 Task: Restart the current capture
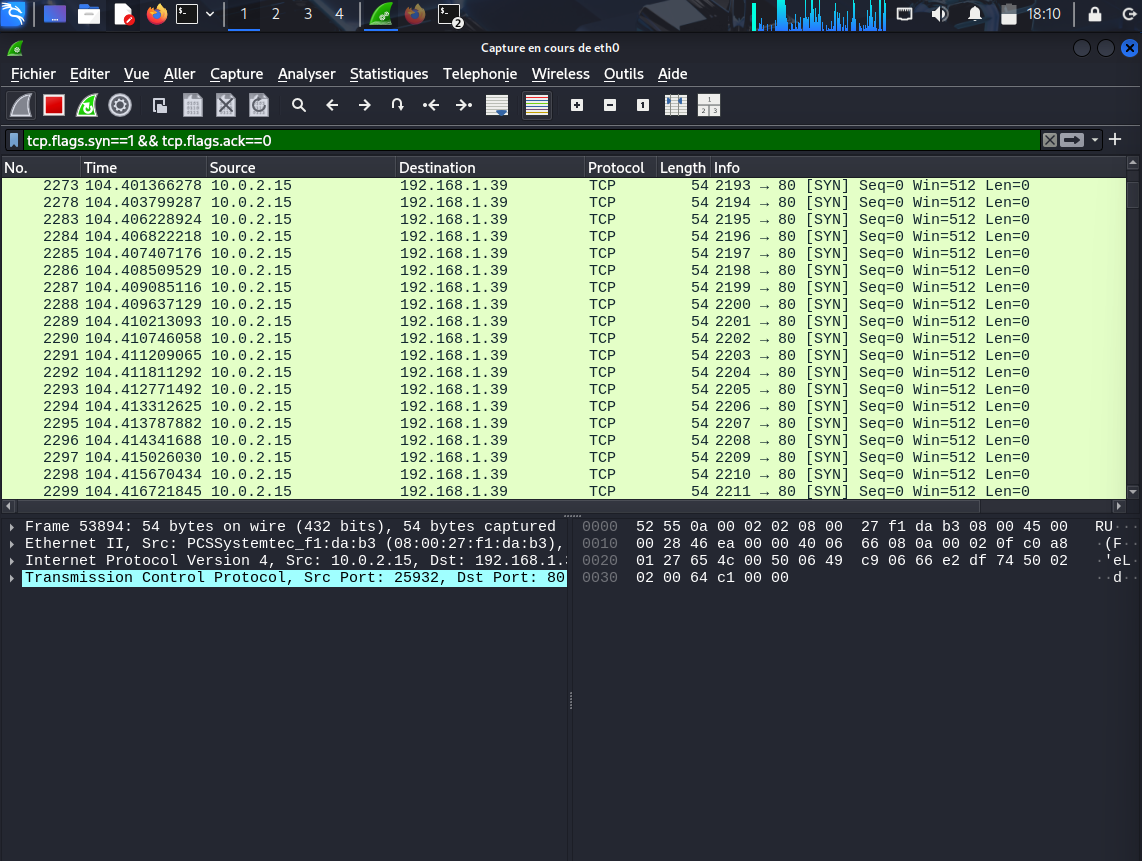pyautogui.click(x=87, y=105)
